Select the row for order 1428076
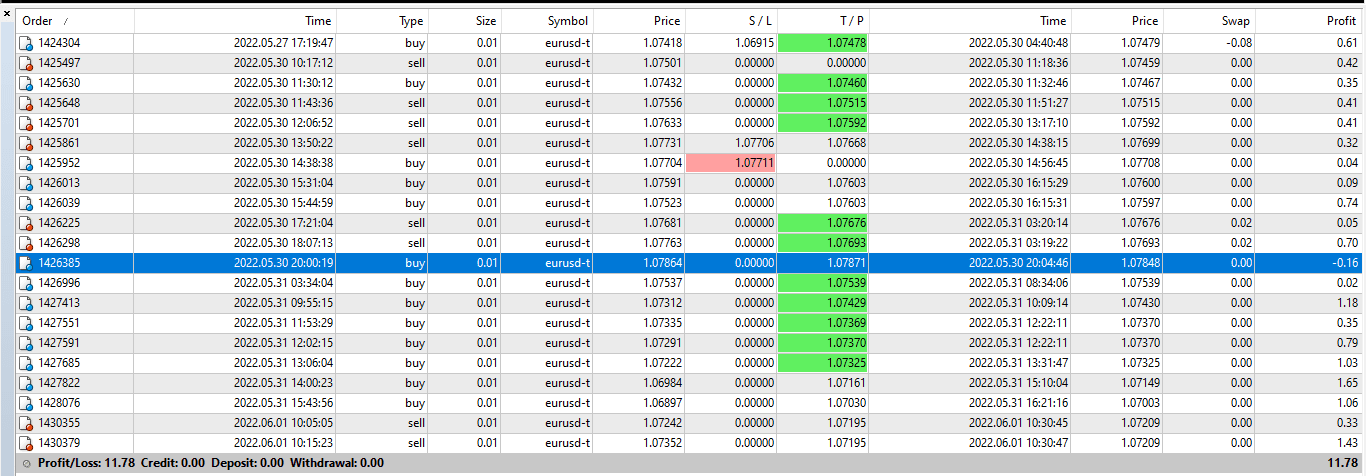1366x476 pixels. pos(690,403)
